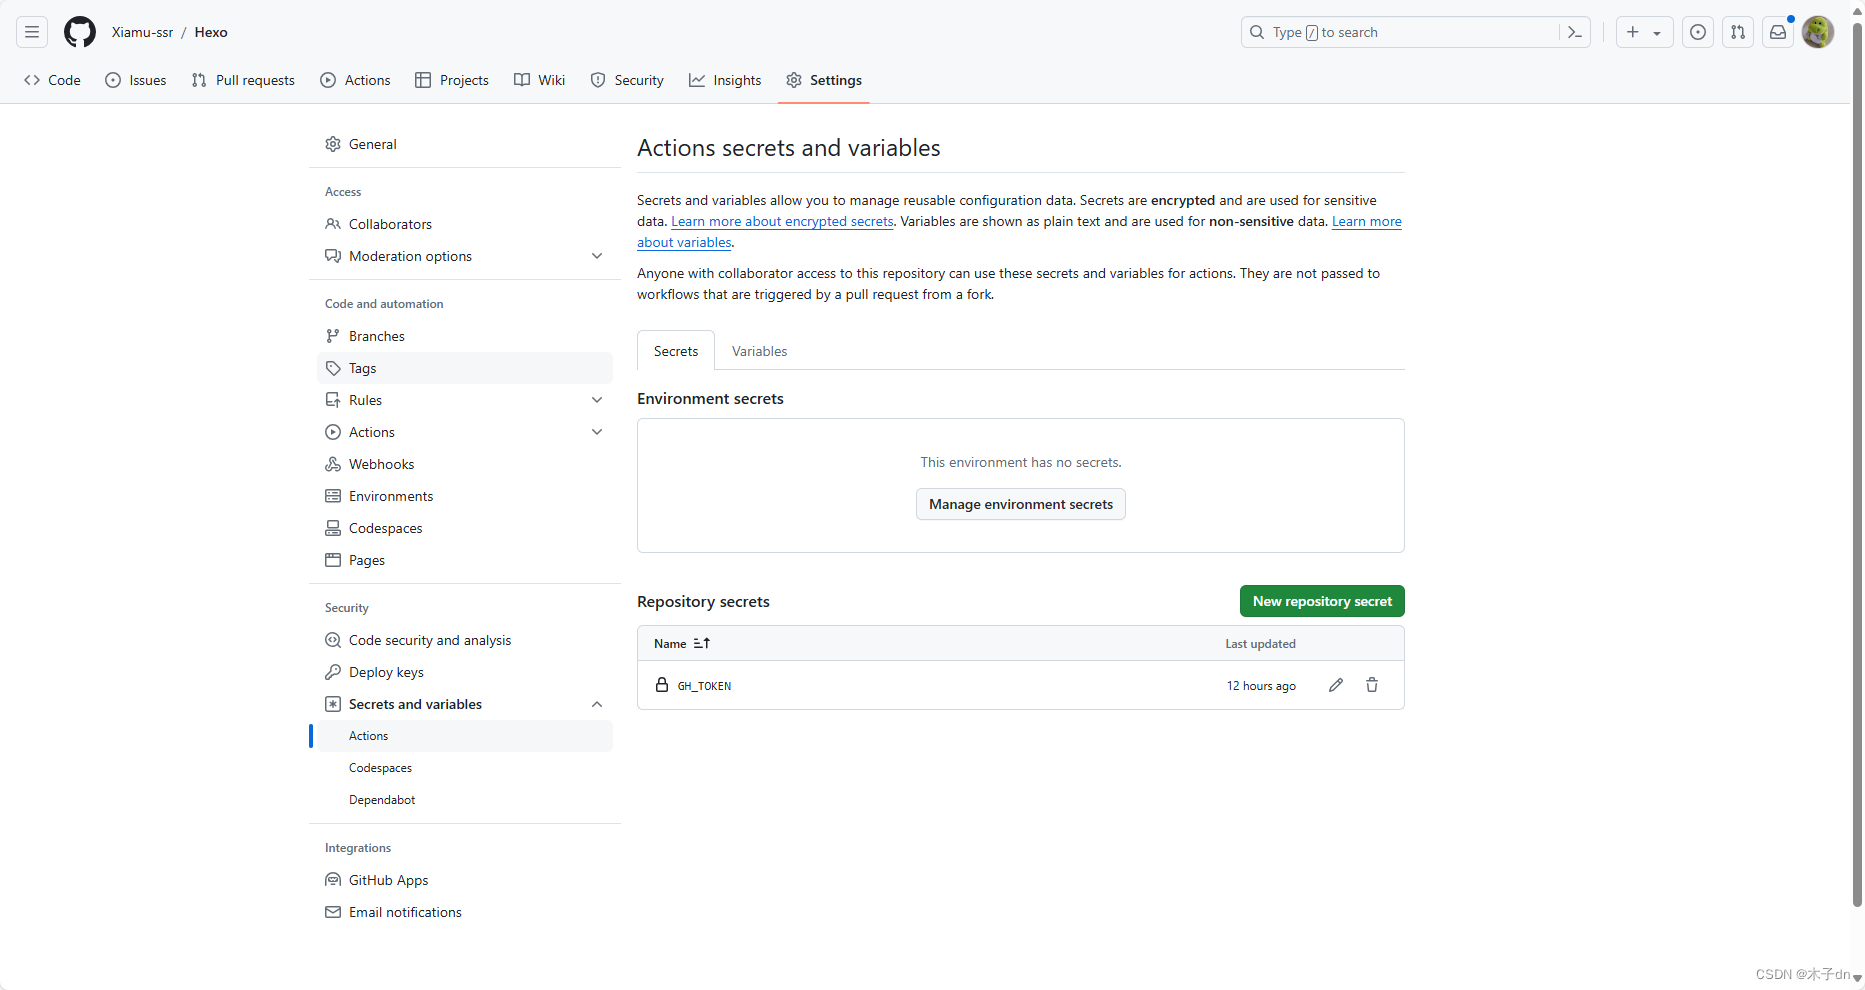The image size is (1865, 990).
Task: Open the create-new dropdown arrow
Action: pos(1657,33)
